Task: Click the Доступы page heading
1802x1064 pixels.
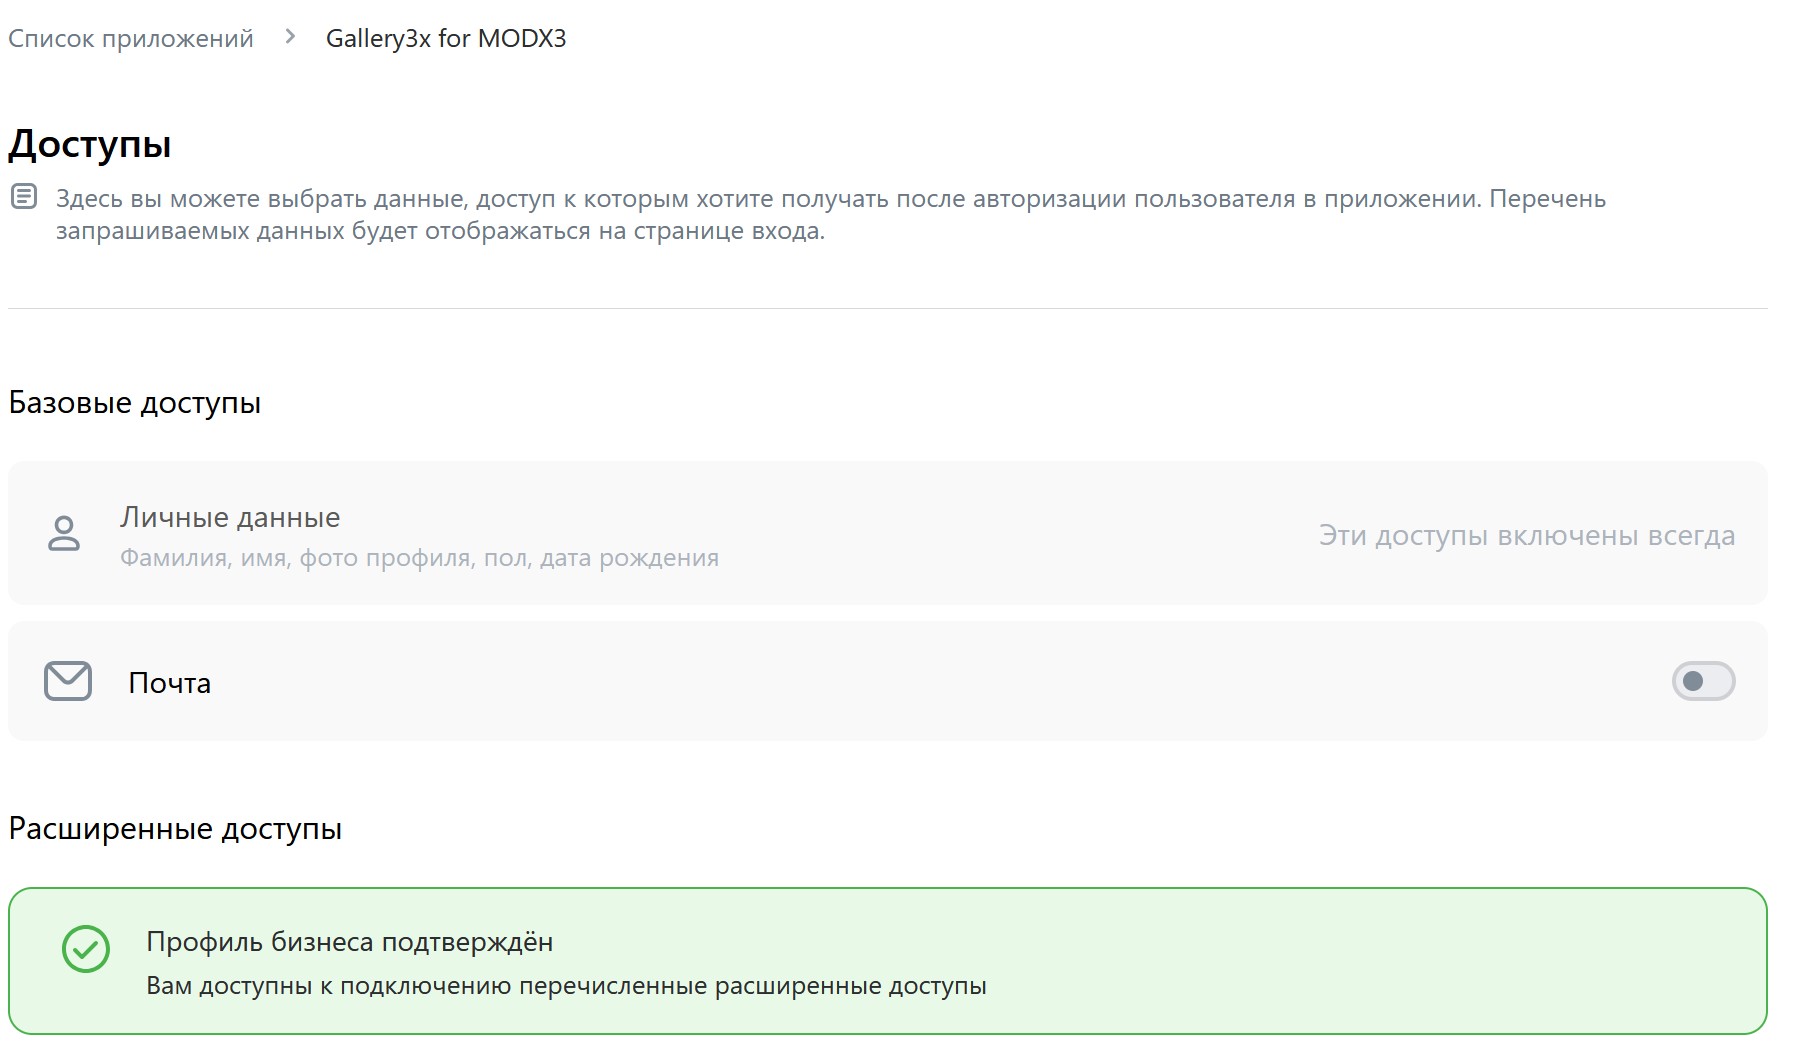Action: click(x=90, y=144)
